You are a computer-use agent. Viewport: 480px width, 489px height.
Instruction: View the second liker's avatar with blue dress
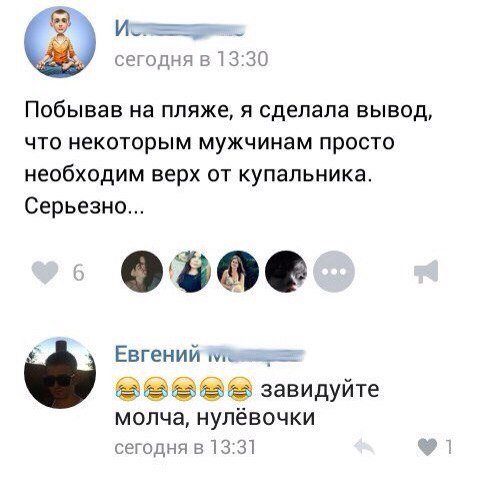pos(190,272)
